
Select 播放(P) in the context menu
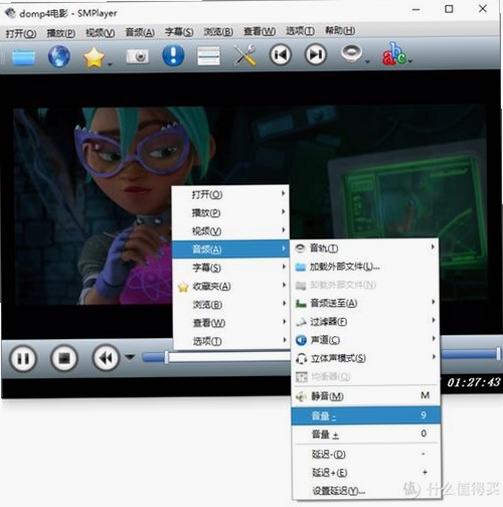click(230, 213)
